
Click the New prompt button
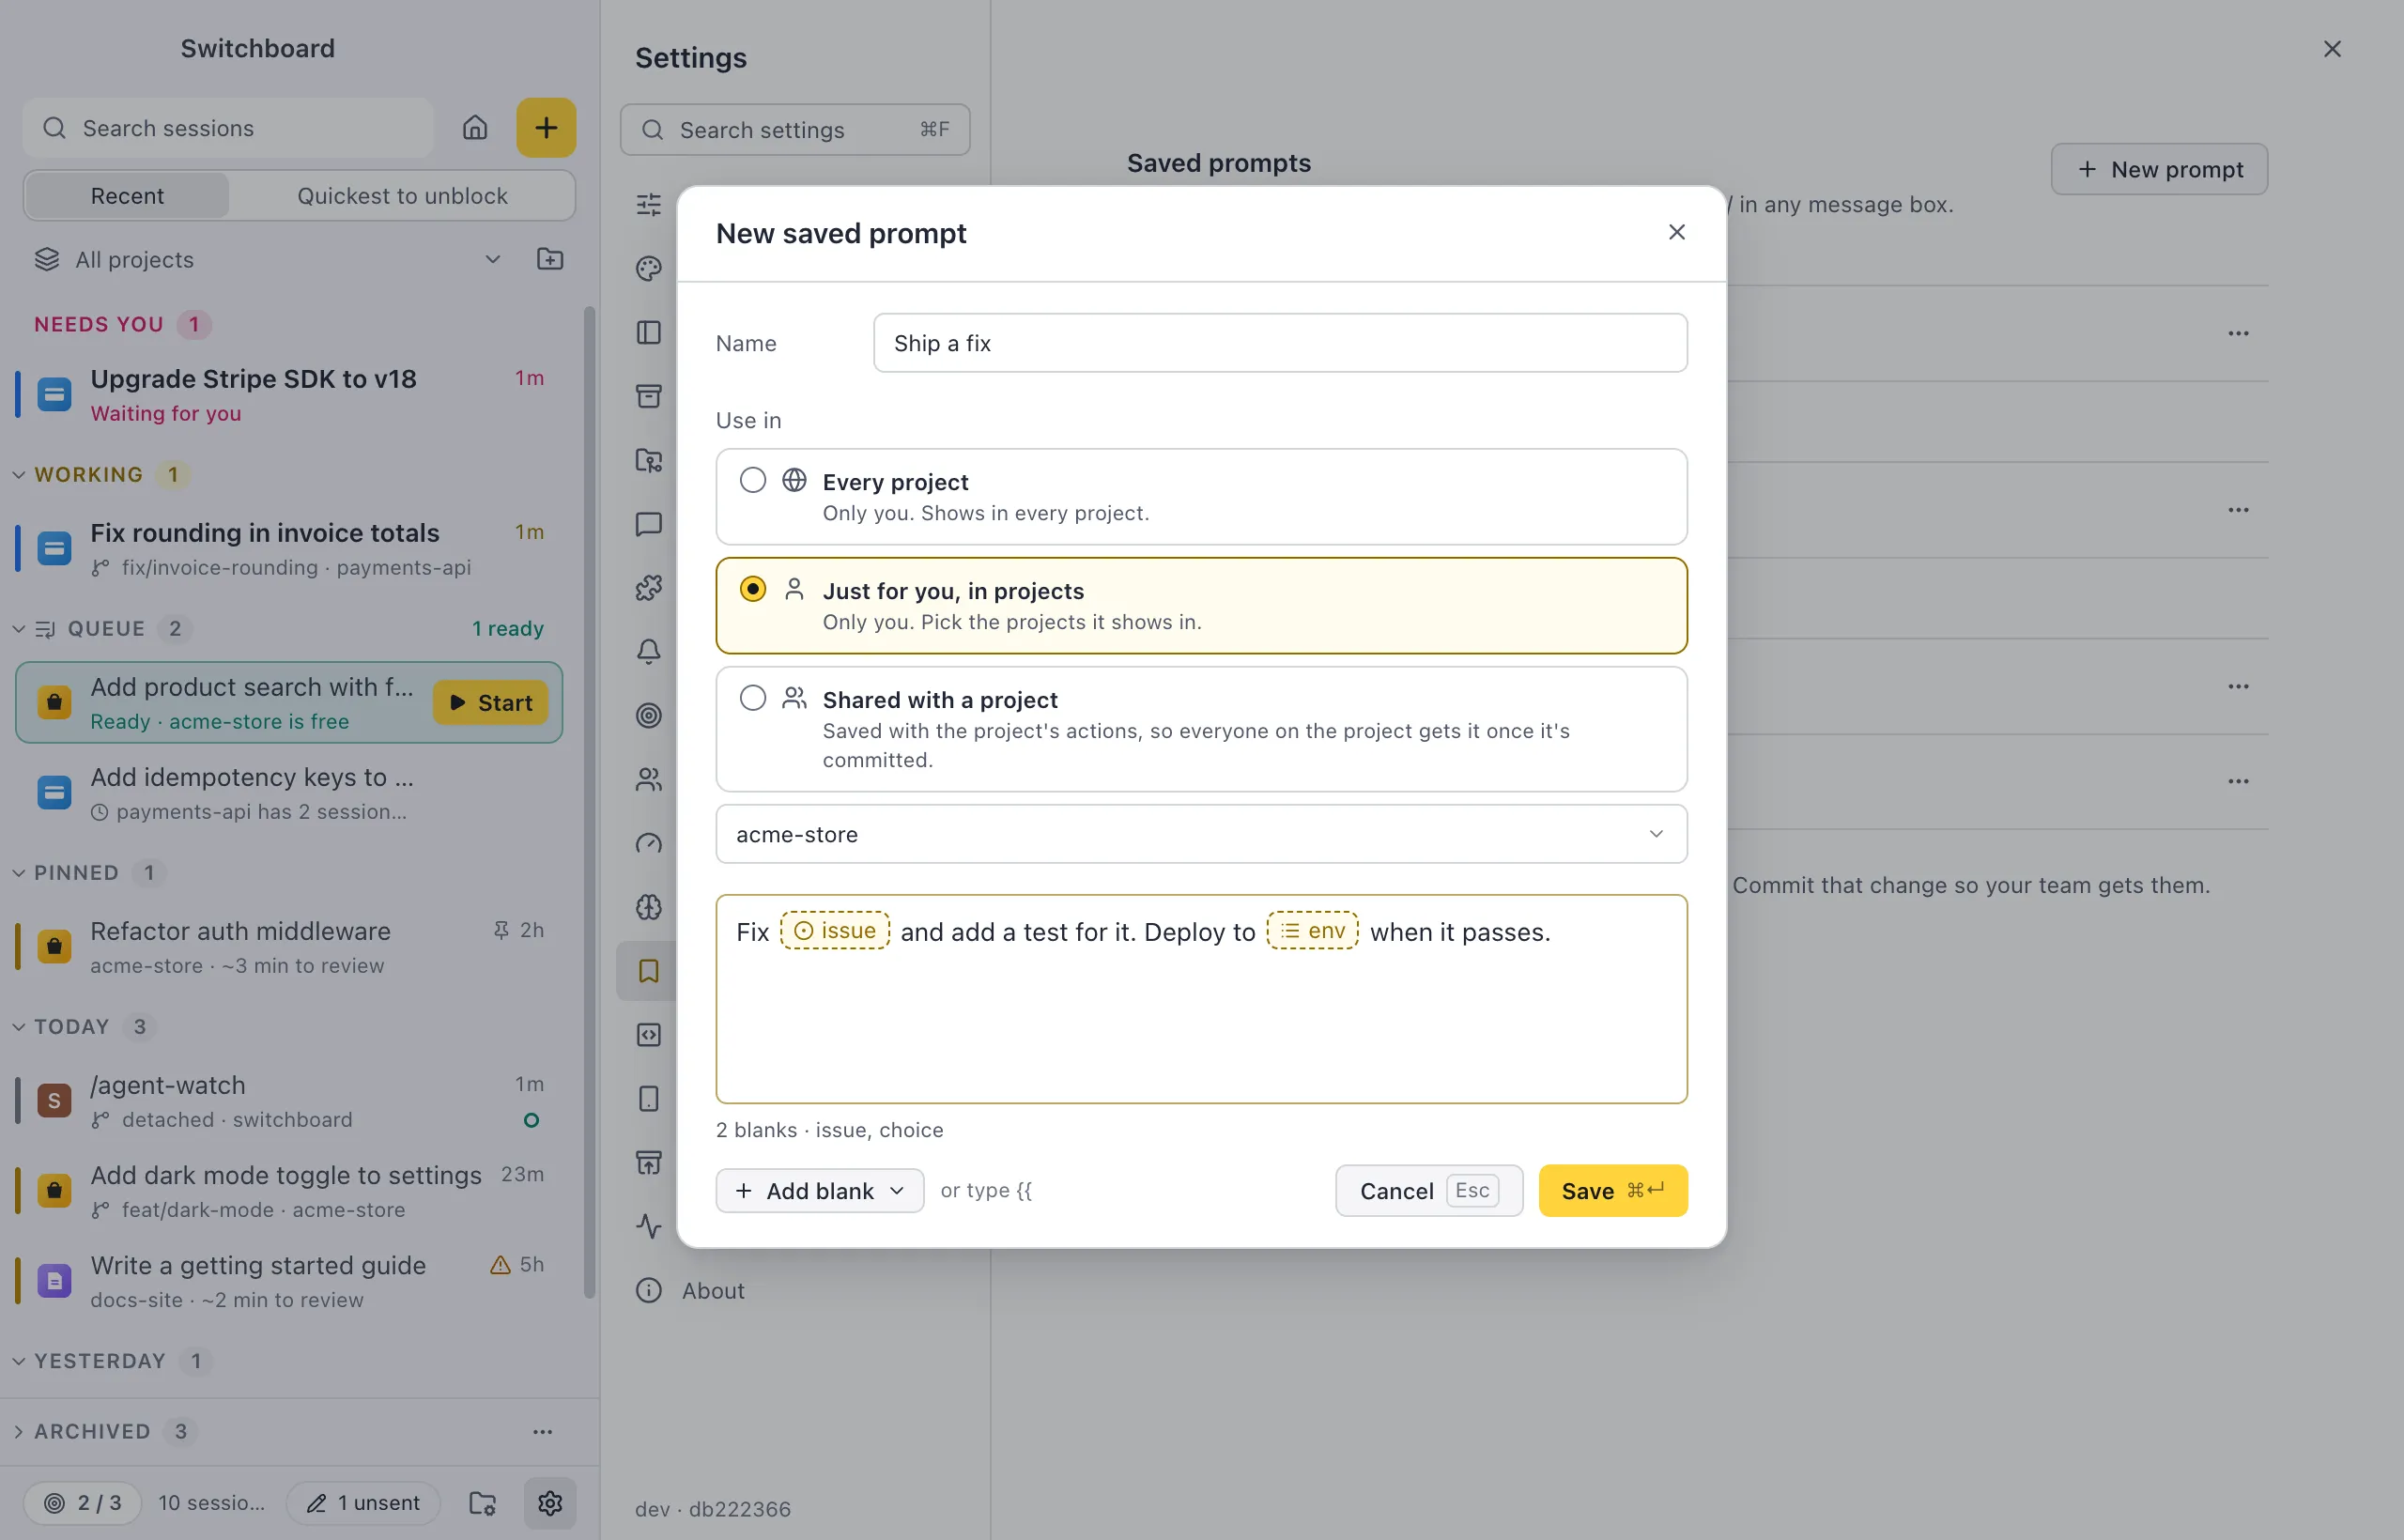click(x=2159, y=169)
